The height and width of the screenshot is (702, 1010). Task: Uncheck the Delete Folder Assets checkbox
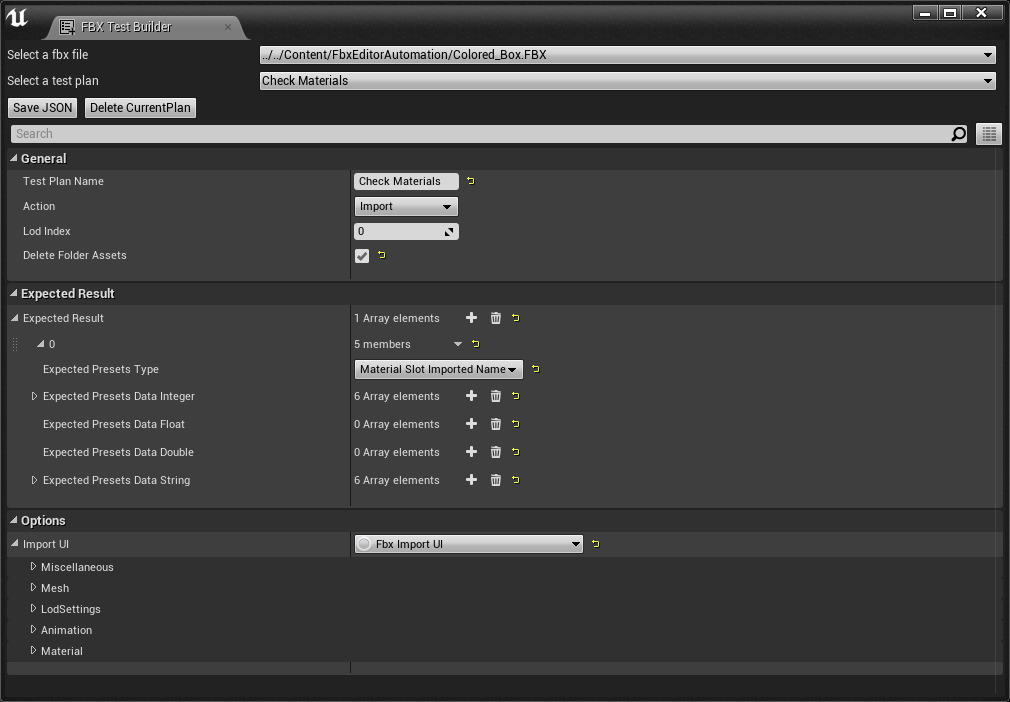point(362,256)
